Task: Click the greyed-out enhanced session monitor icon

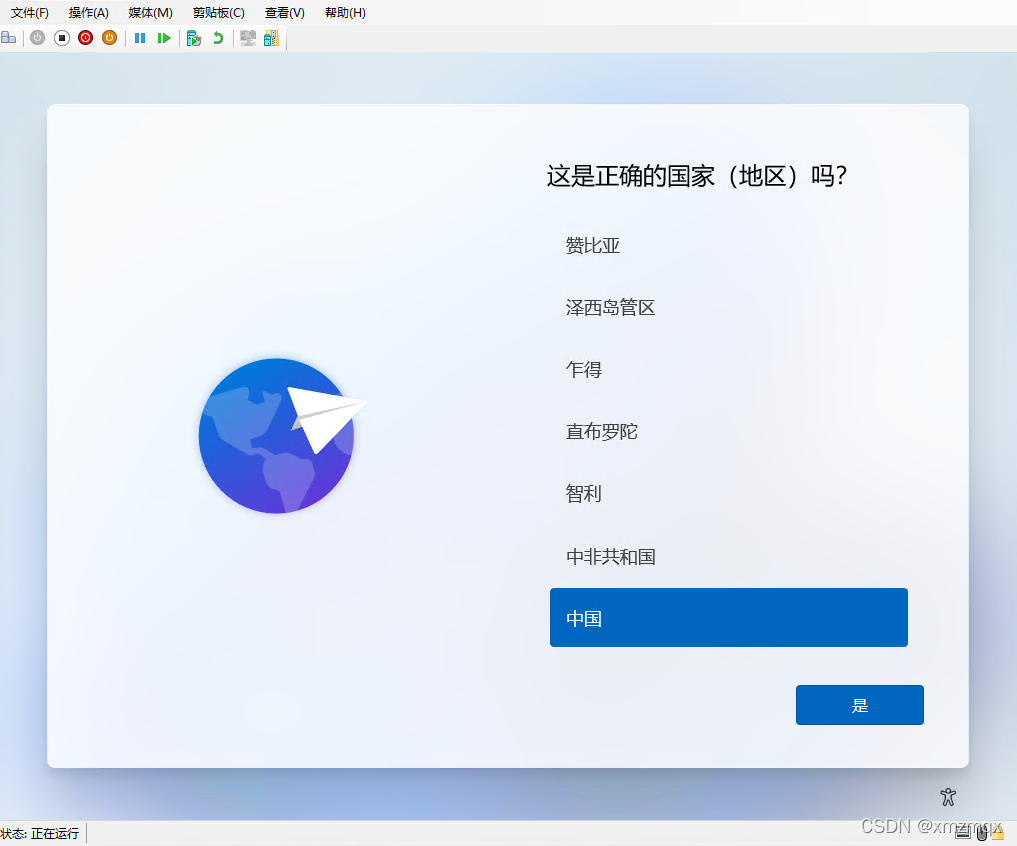Action: coord(248,38)
